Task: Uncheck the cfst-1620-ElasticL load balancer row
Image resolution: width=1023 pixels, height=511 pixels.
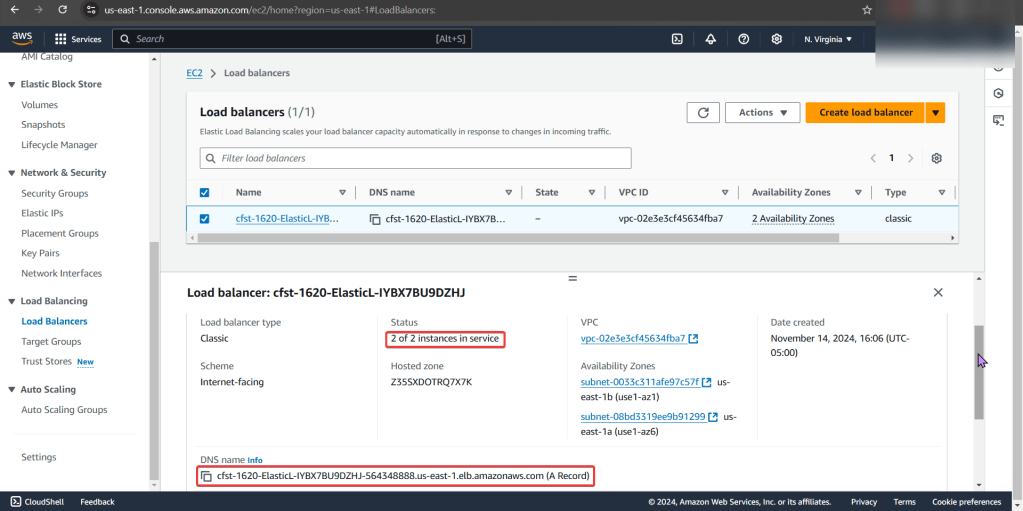Action: (205, 219)
